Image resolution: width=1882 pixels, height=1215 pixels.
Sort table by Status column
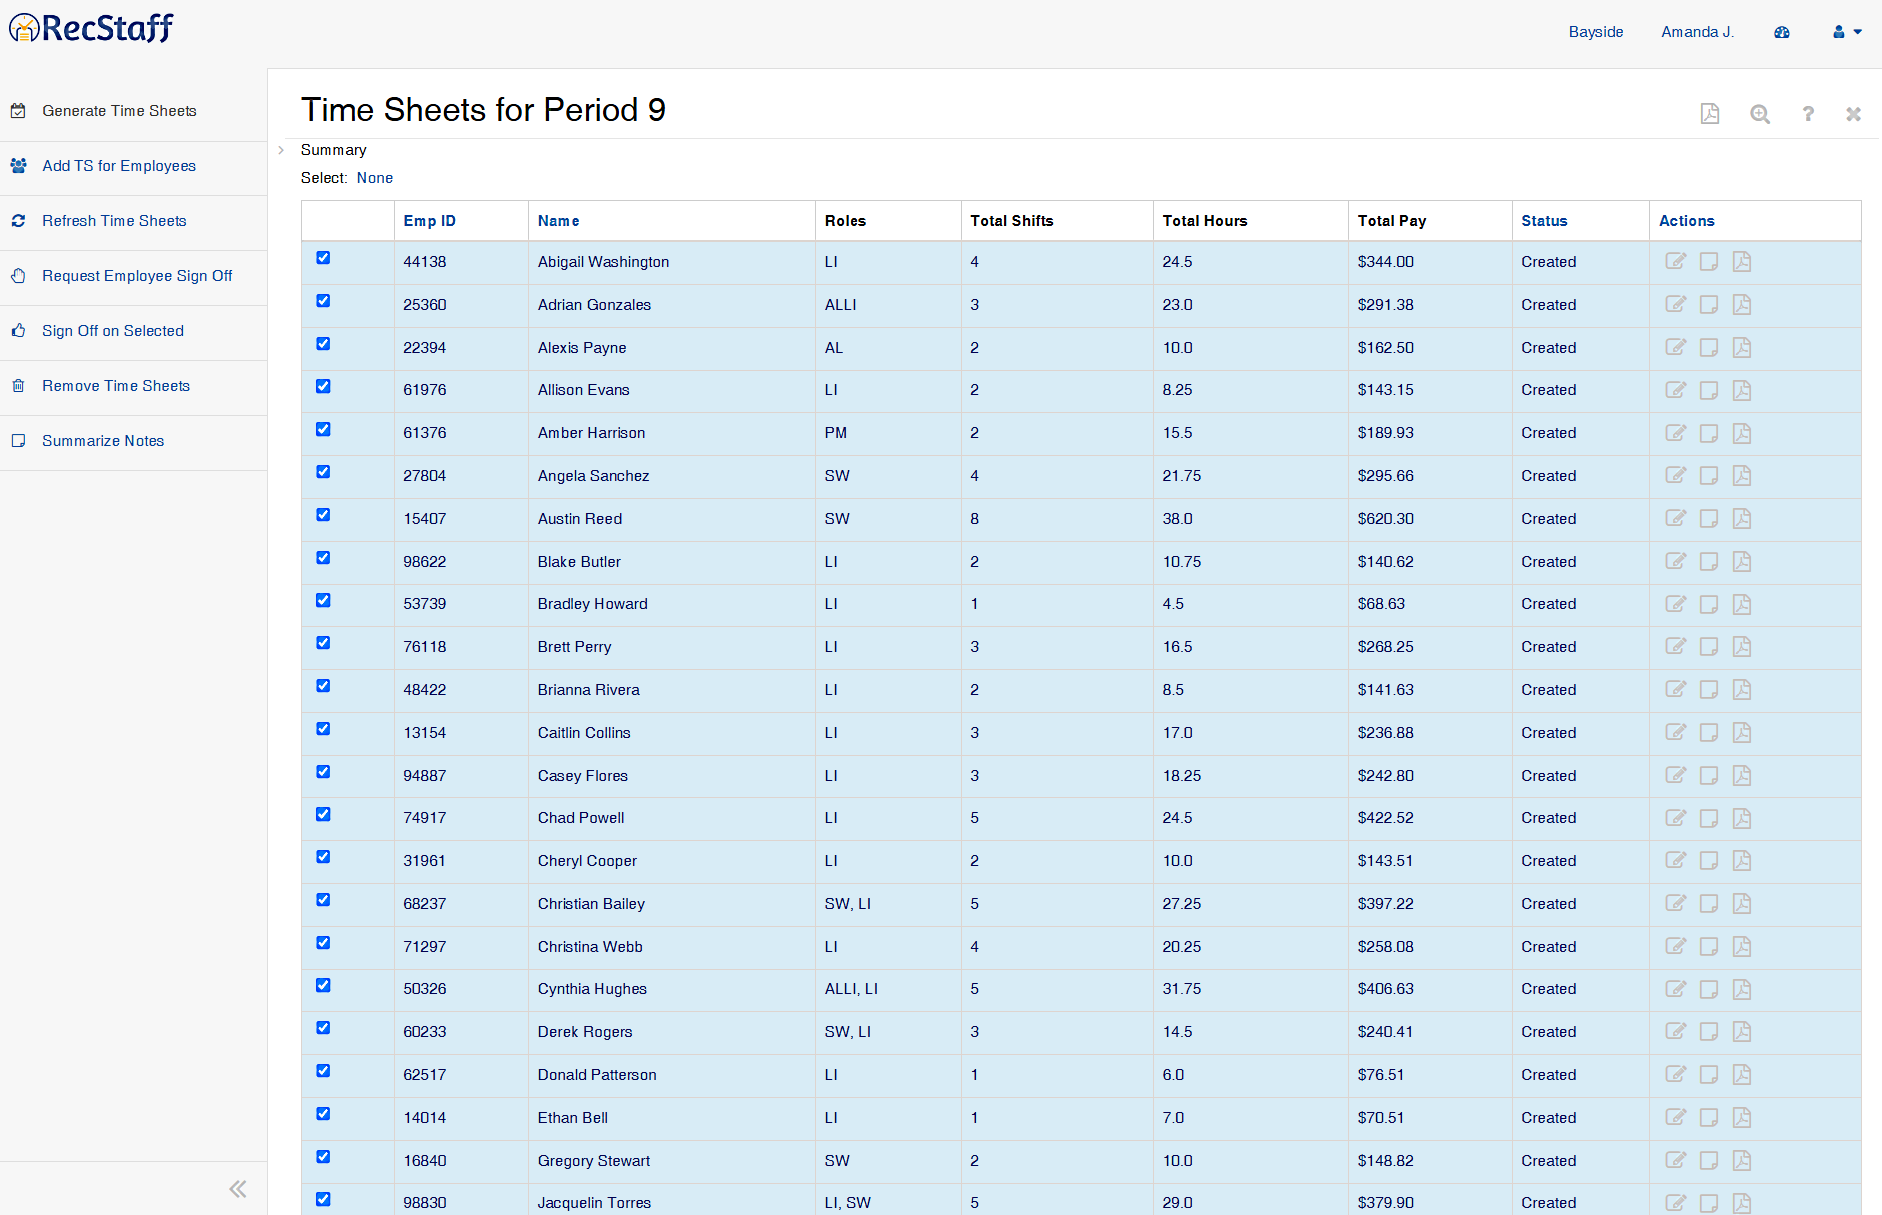[1544, 221]
